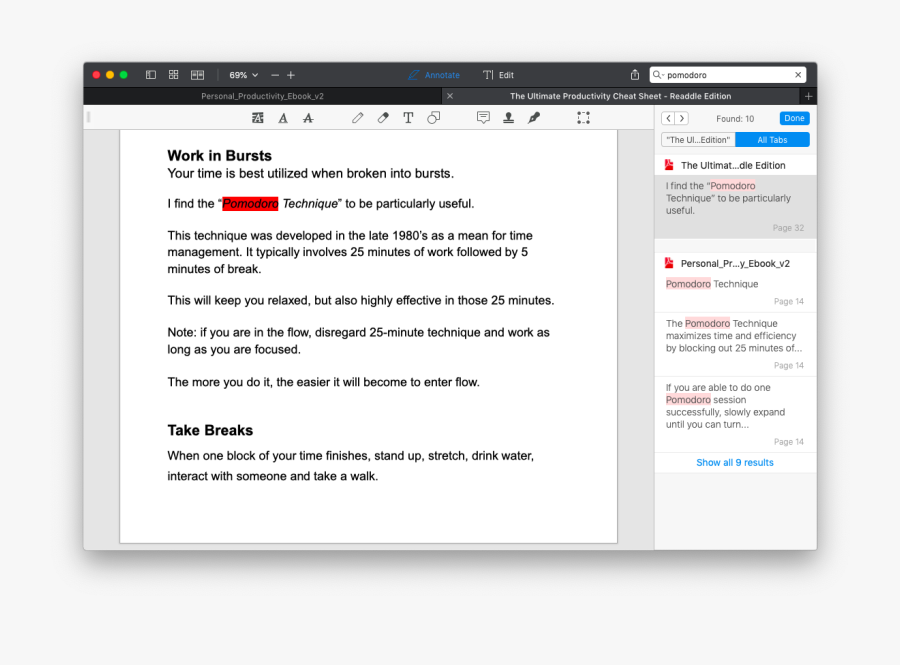Select the shapes tool
Screen dimensions: 900x665
(x=434, y=118)
